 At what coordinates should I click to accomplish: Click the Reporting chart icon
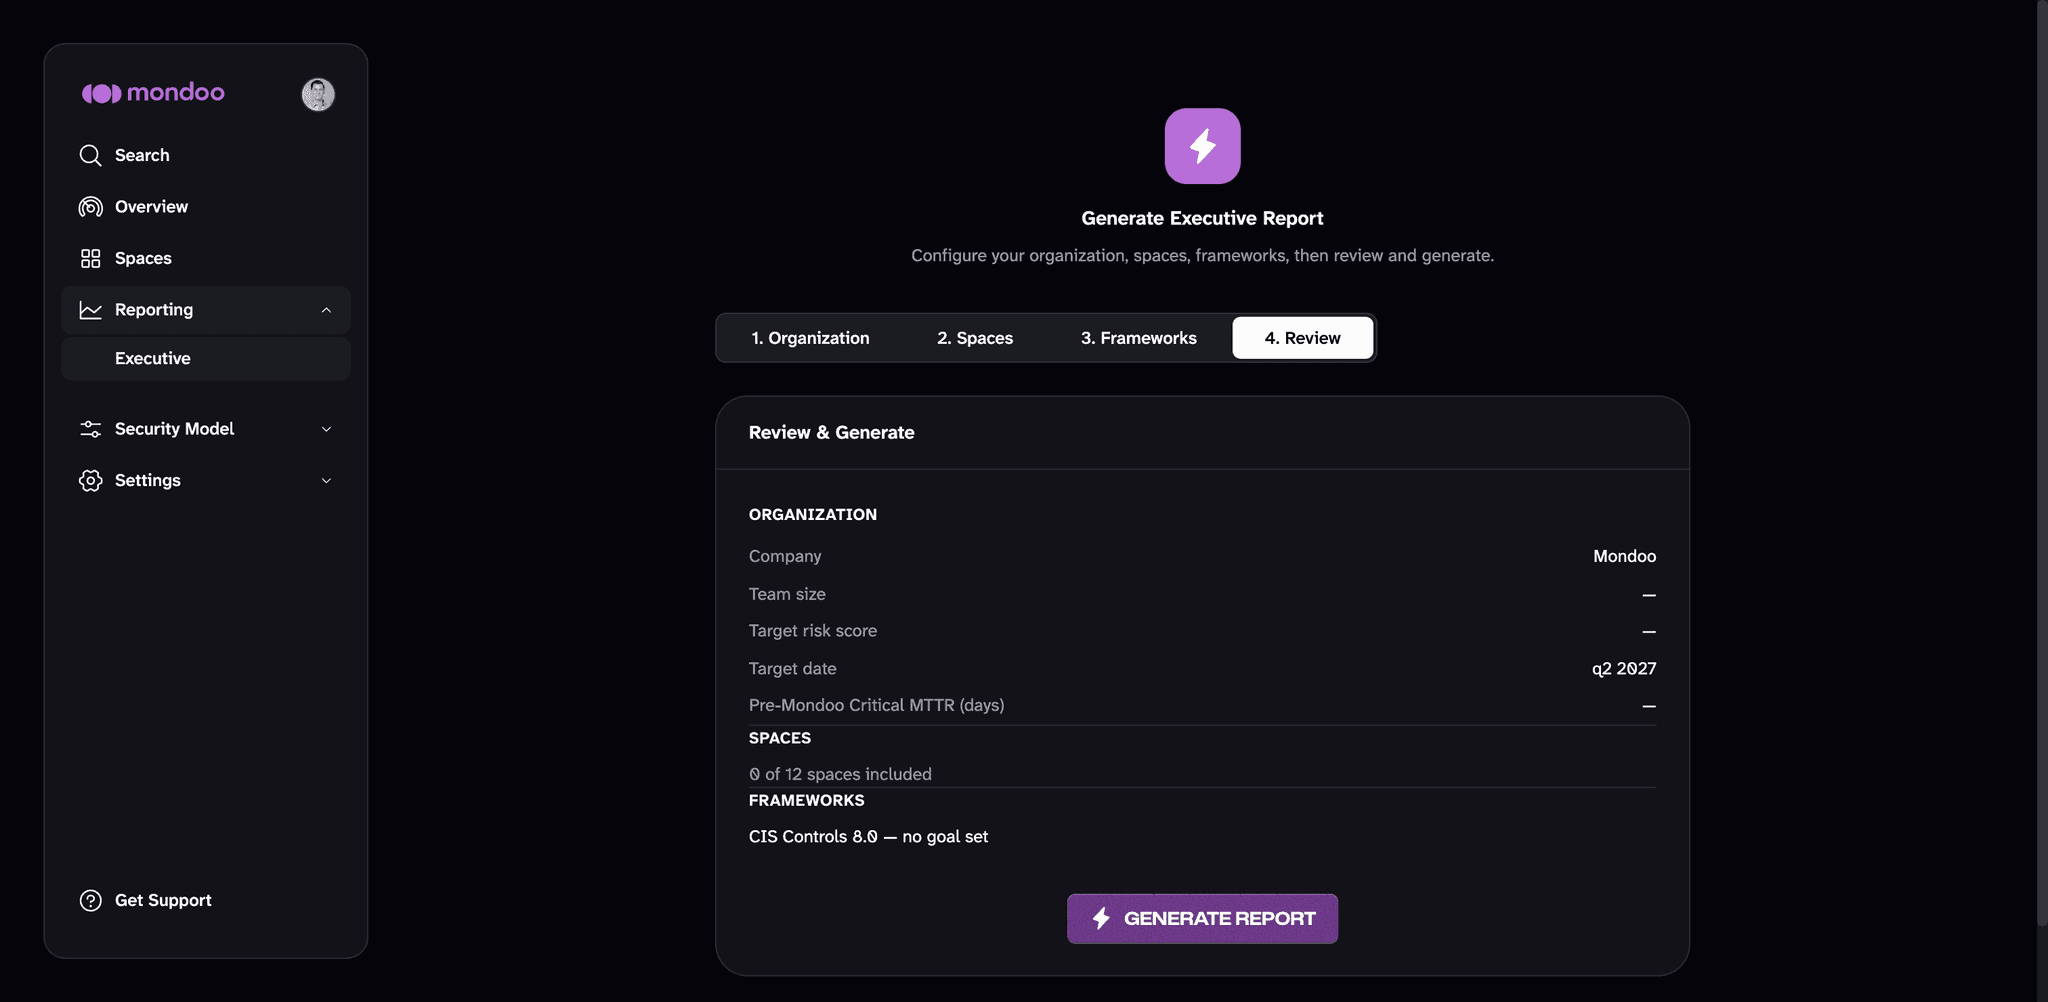(x=90, y=310)
